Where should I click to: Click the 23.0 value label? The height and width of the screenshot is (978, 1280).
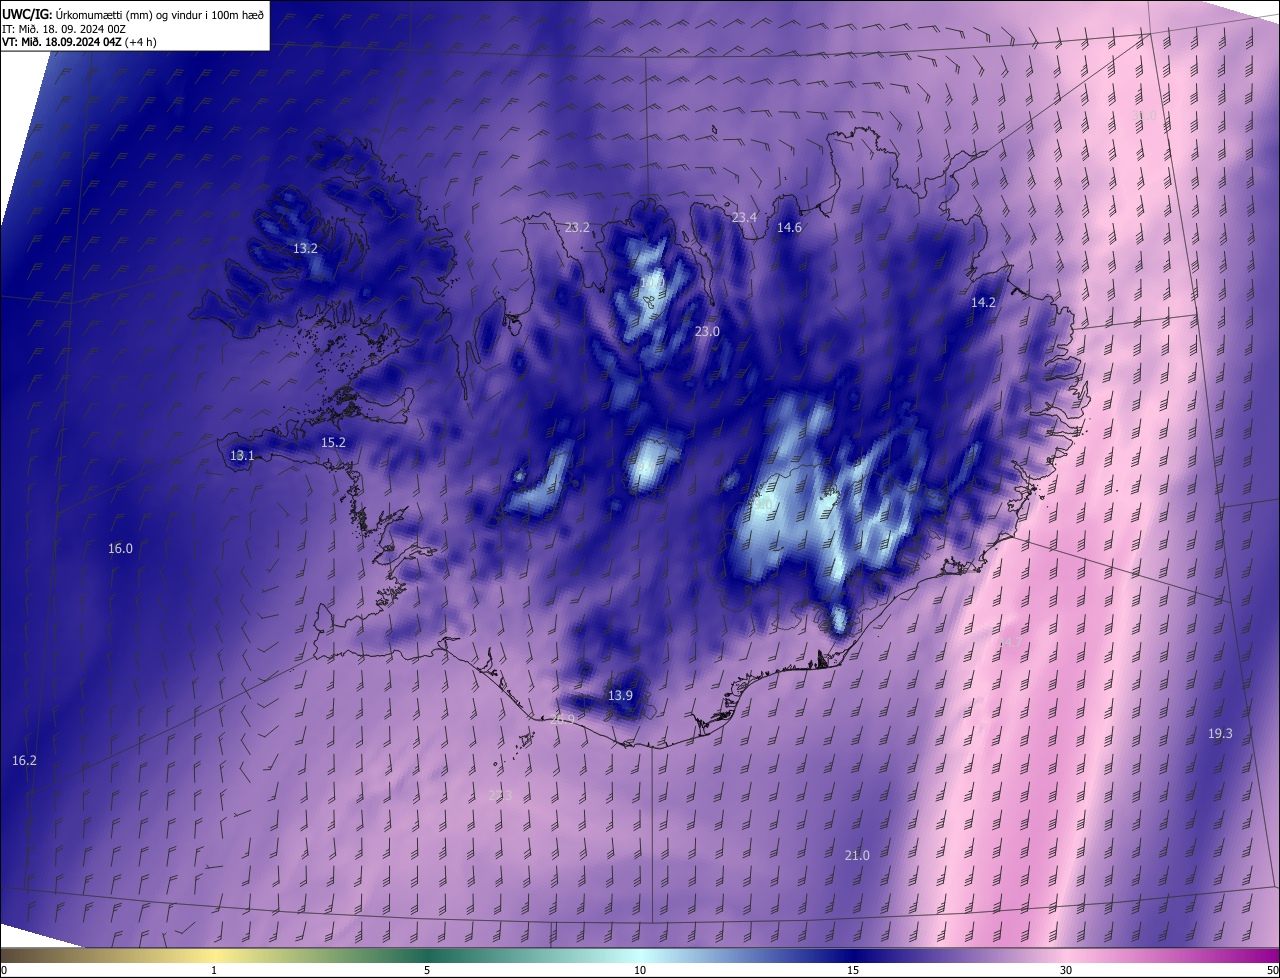pyautogui.click(x=707, y=331)
